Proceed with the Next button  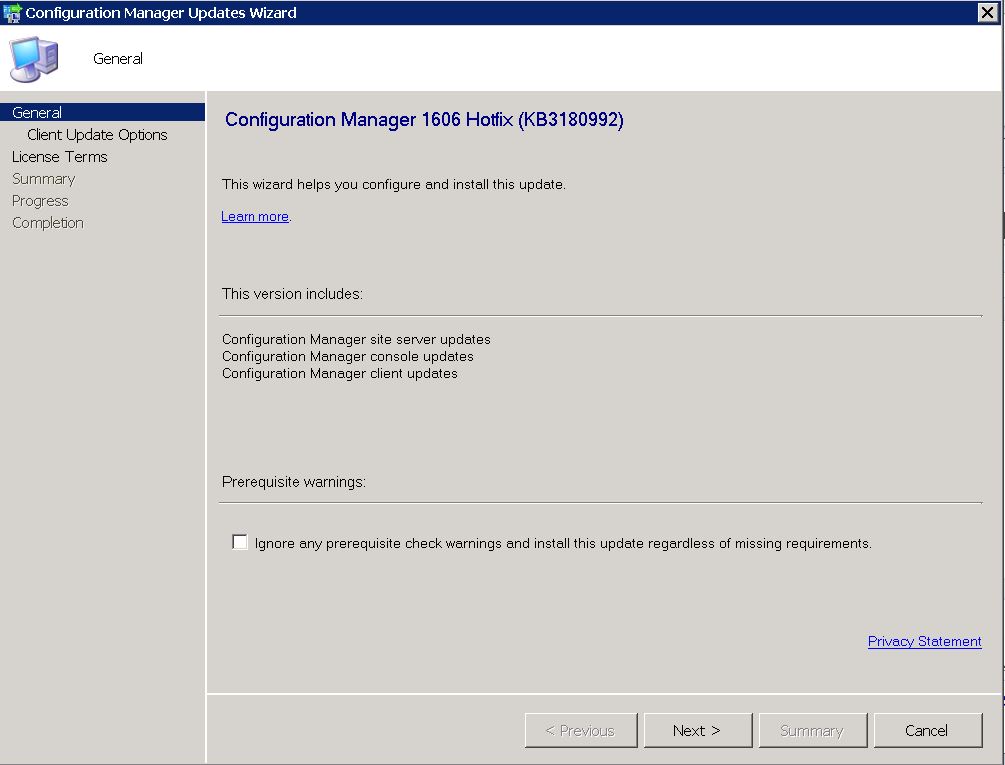(x=698, y=730)
